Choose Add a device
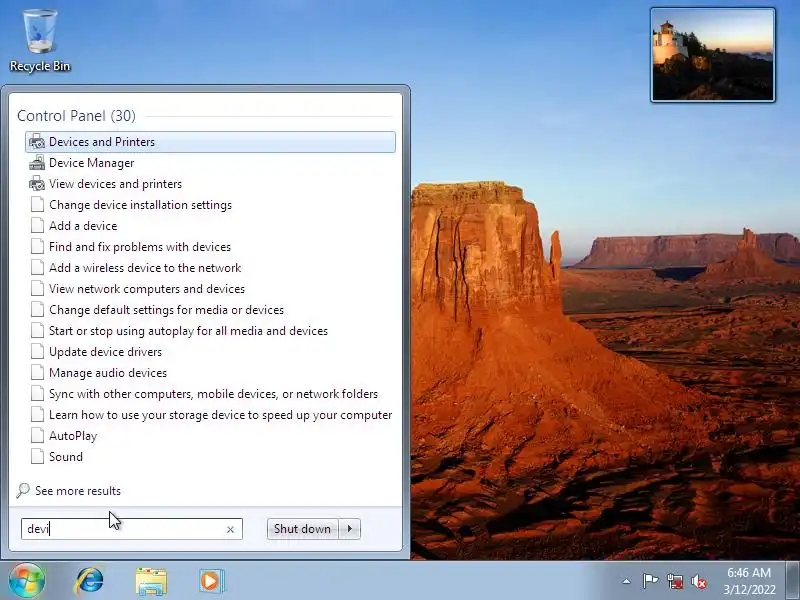 point(210,226)
